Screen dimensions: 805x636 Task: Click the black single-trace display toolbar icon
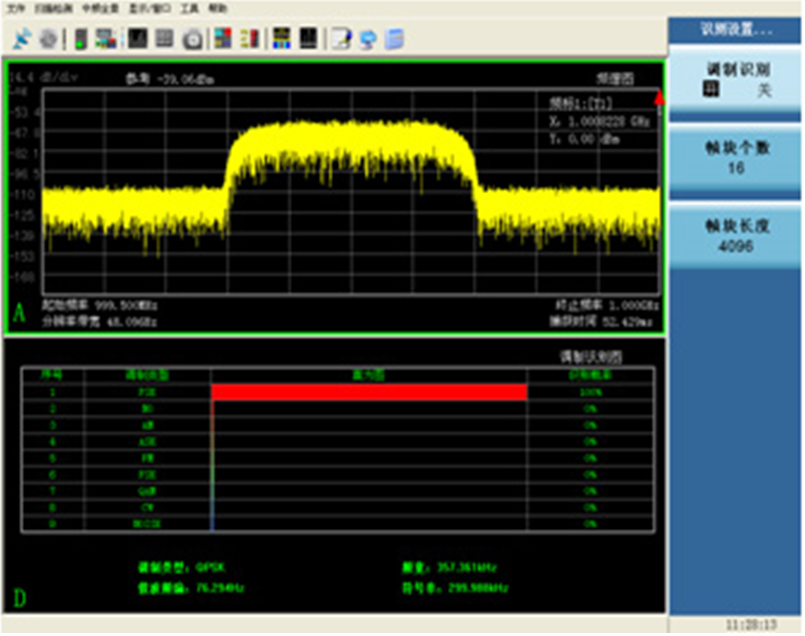138,39
